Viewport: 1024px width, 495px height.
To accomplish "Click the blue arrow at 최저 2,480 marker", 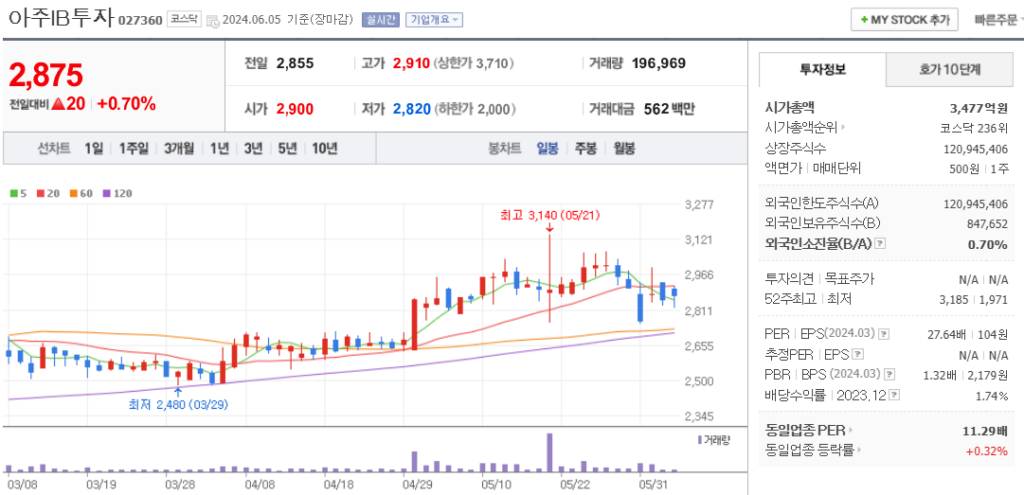I will pyautogui.click(x=178, y=392).
